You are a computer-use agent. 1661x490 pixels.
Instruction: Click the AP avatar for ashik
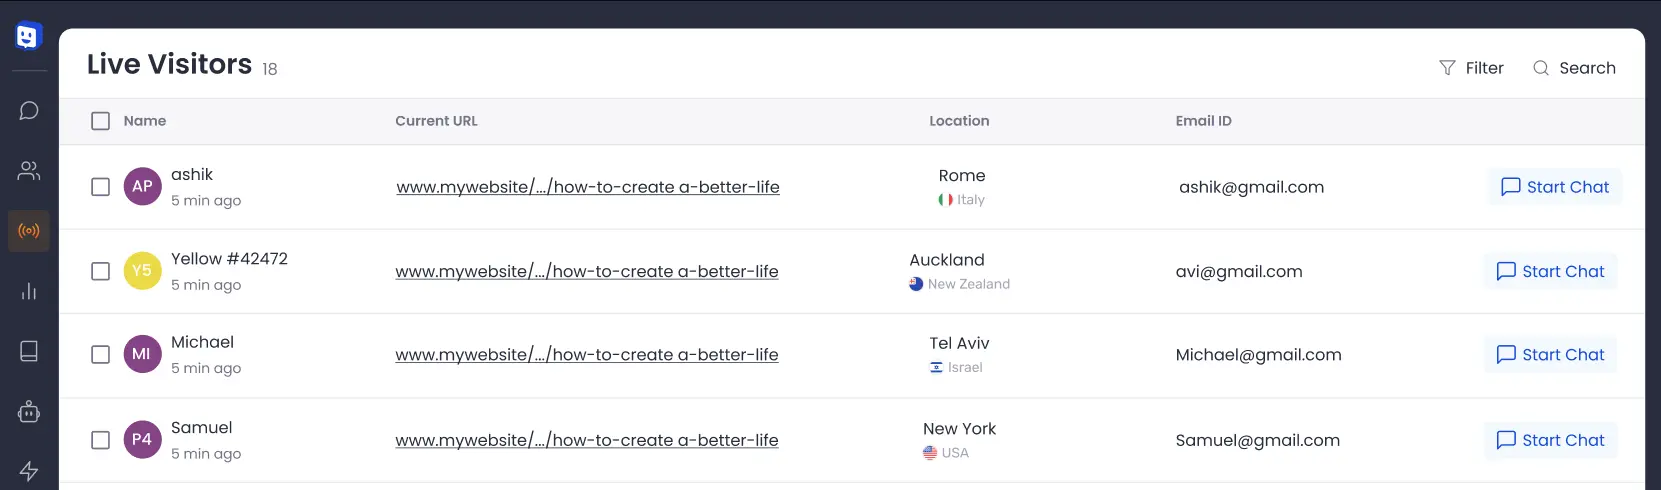(142, 186)
